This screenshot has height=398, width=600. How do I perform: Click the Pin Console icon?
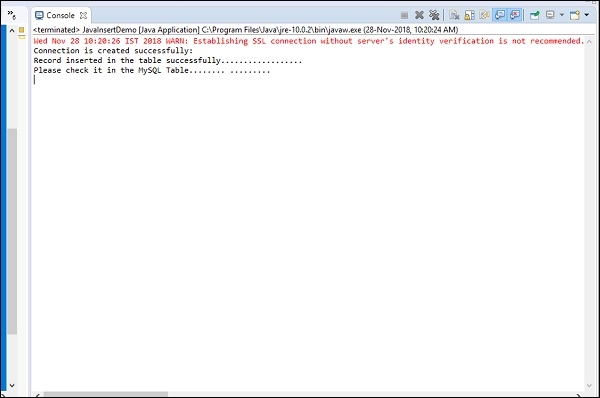click(535, 15)
